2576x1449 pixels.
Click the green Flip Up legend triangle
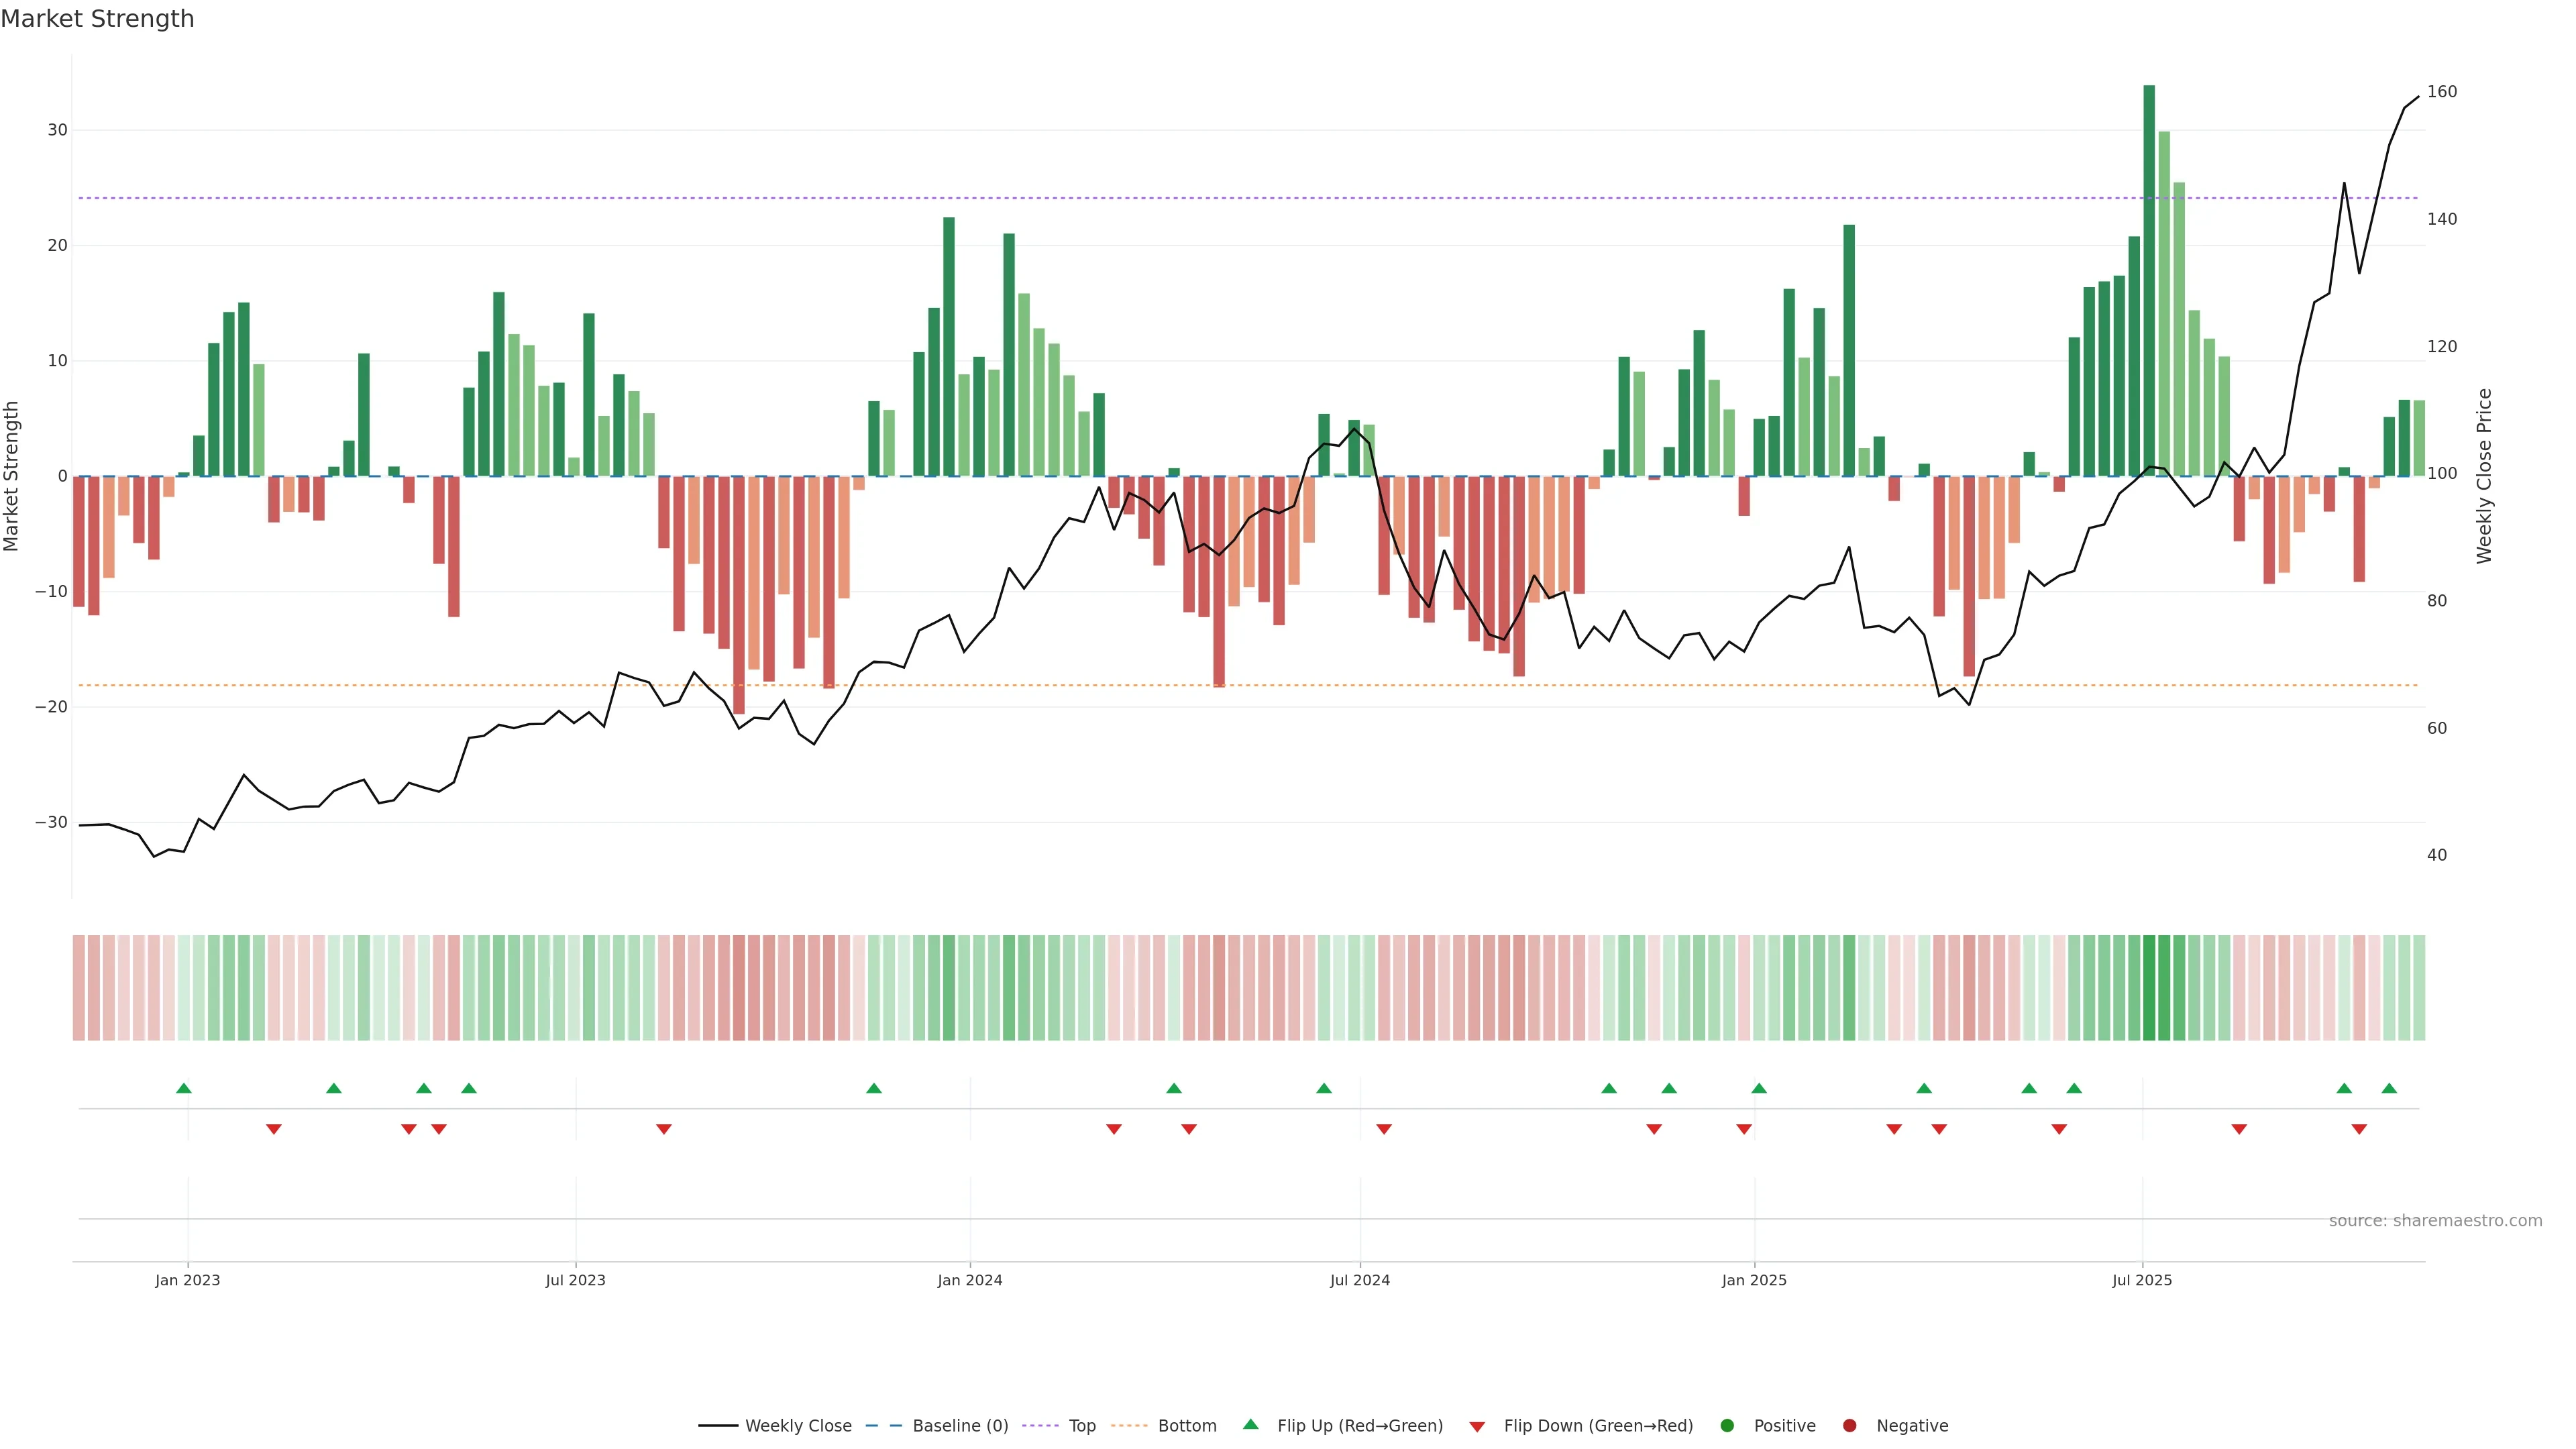click(x=1250, y=1425)
